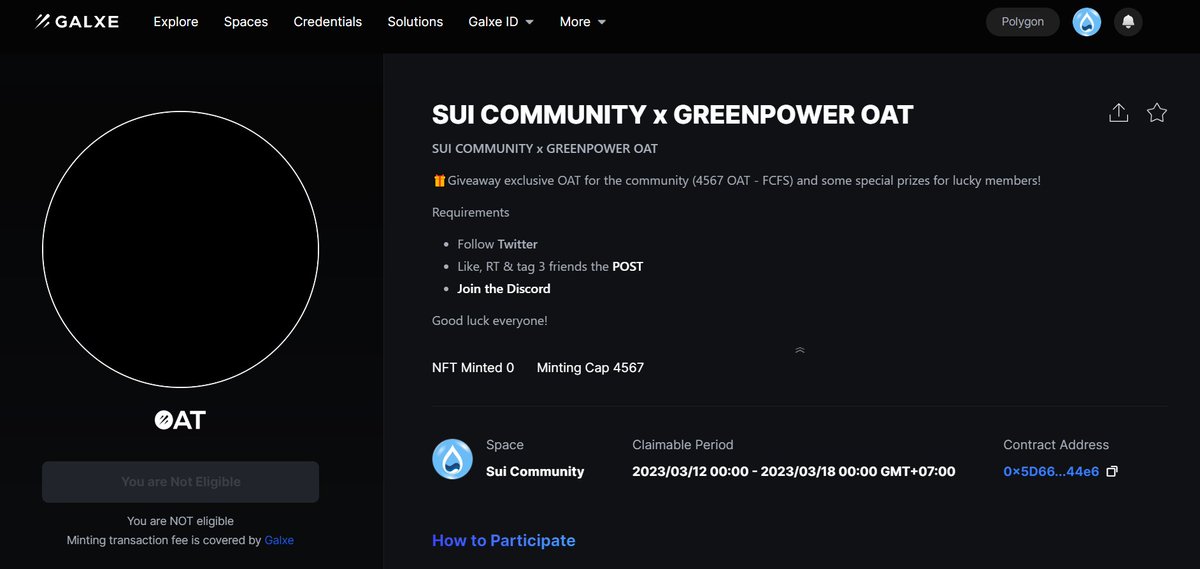Copy the contract address with copy icon
The image size is (1200, 569).
click(x=1112, y=471)
